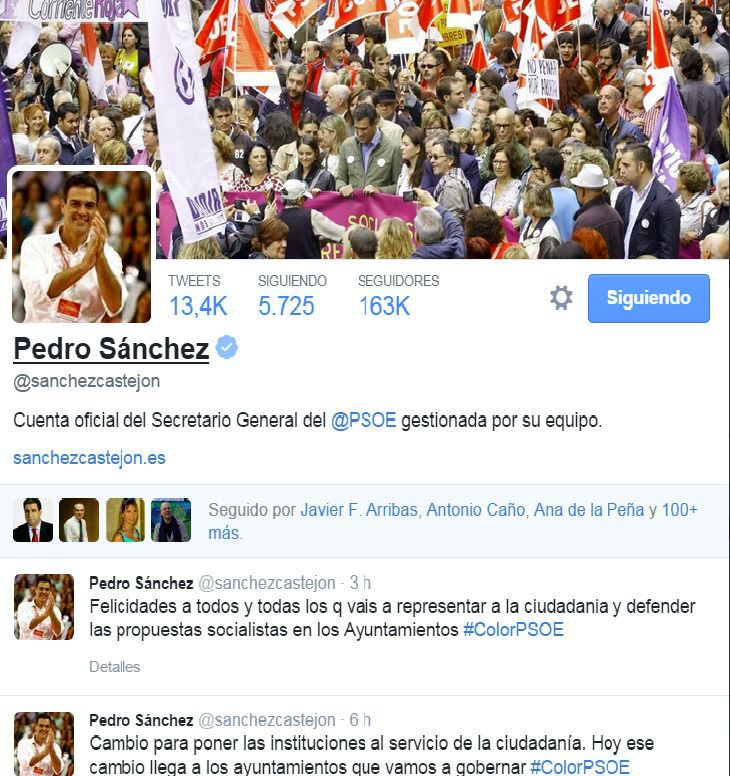This screenshot has height=776, width=730.
Task: Click avatar beside the 6 h tweet
Action: click(x=44, y=744)
